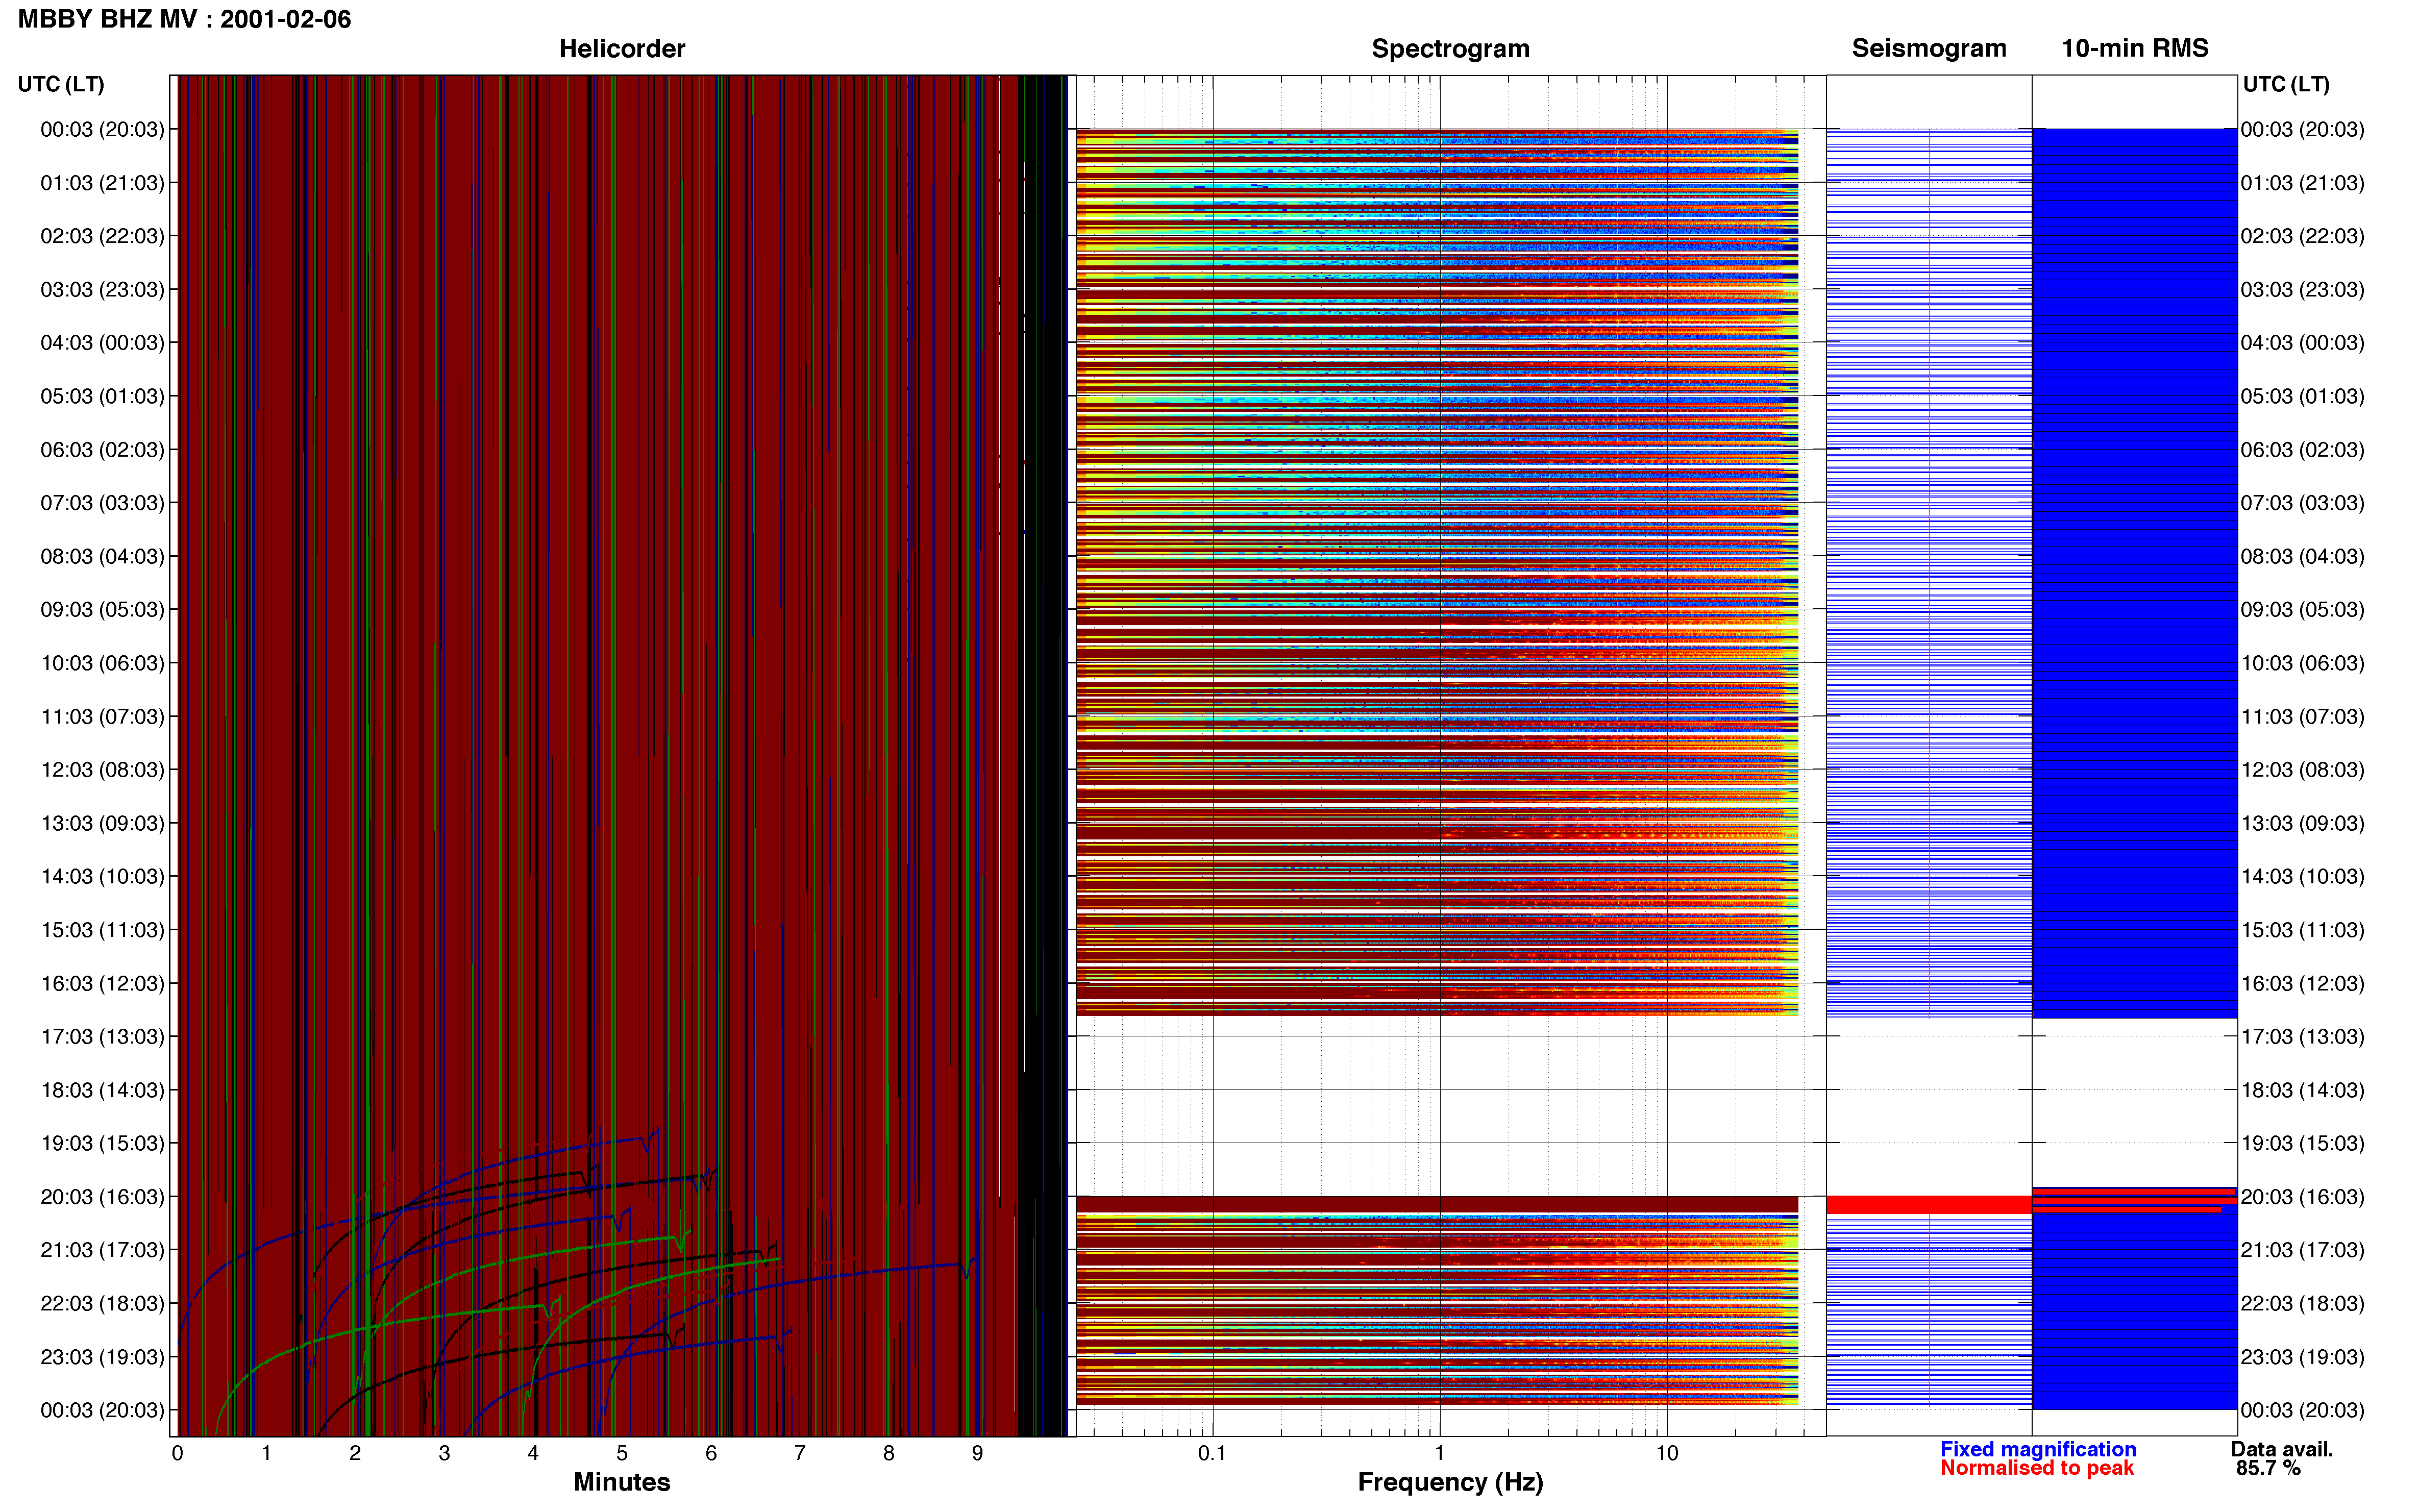Image resolution: width=2419 pixels, height=1512 pixels.
Task: Click the Helicorder panel title
Action: click(621, 48)
